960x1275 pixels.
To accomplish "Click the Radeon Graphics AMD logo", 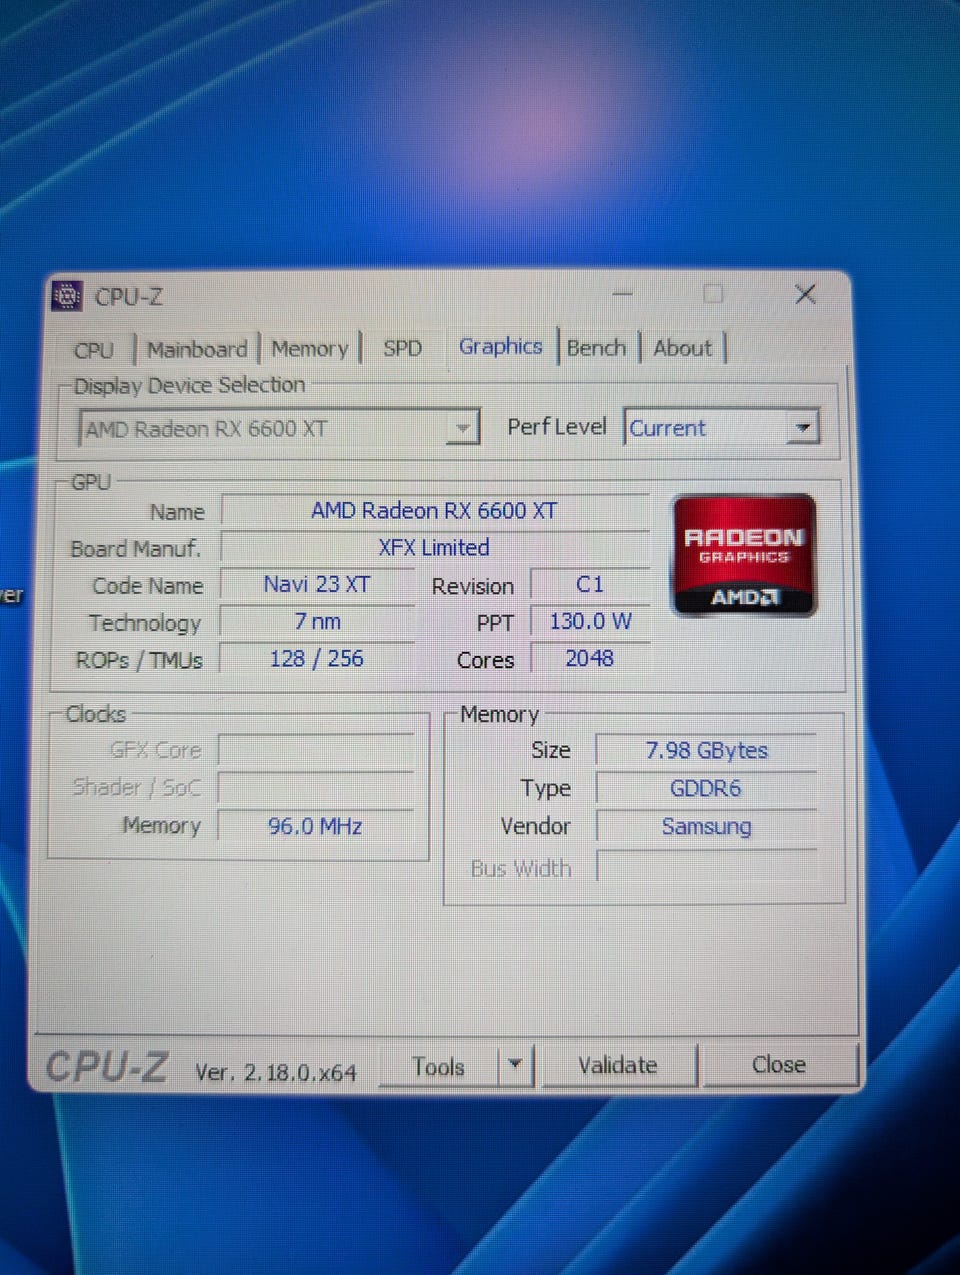I will pyautogui.click(x=744, y=555).
